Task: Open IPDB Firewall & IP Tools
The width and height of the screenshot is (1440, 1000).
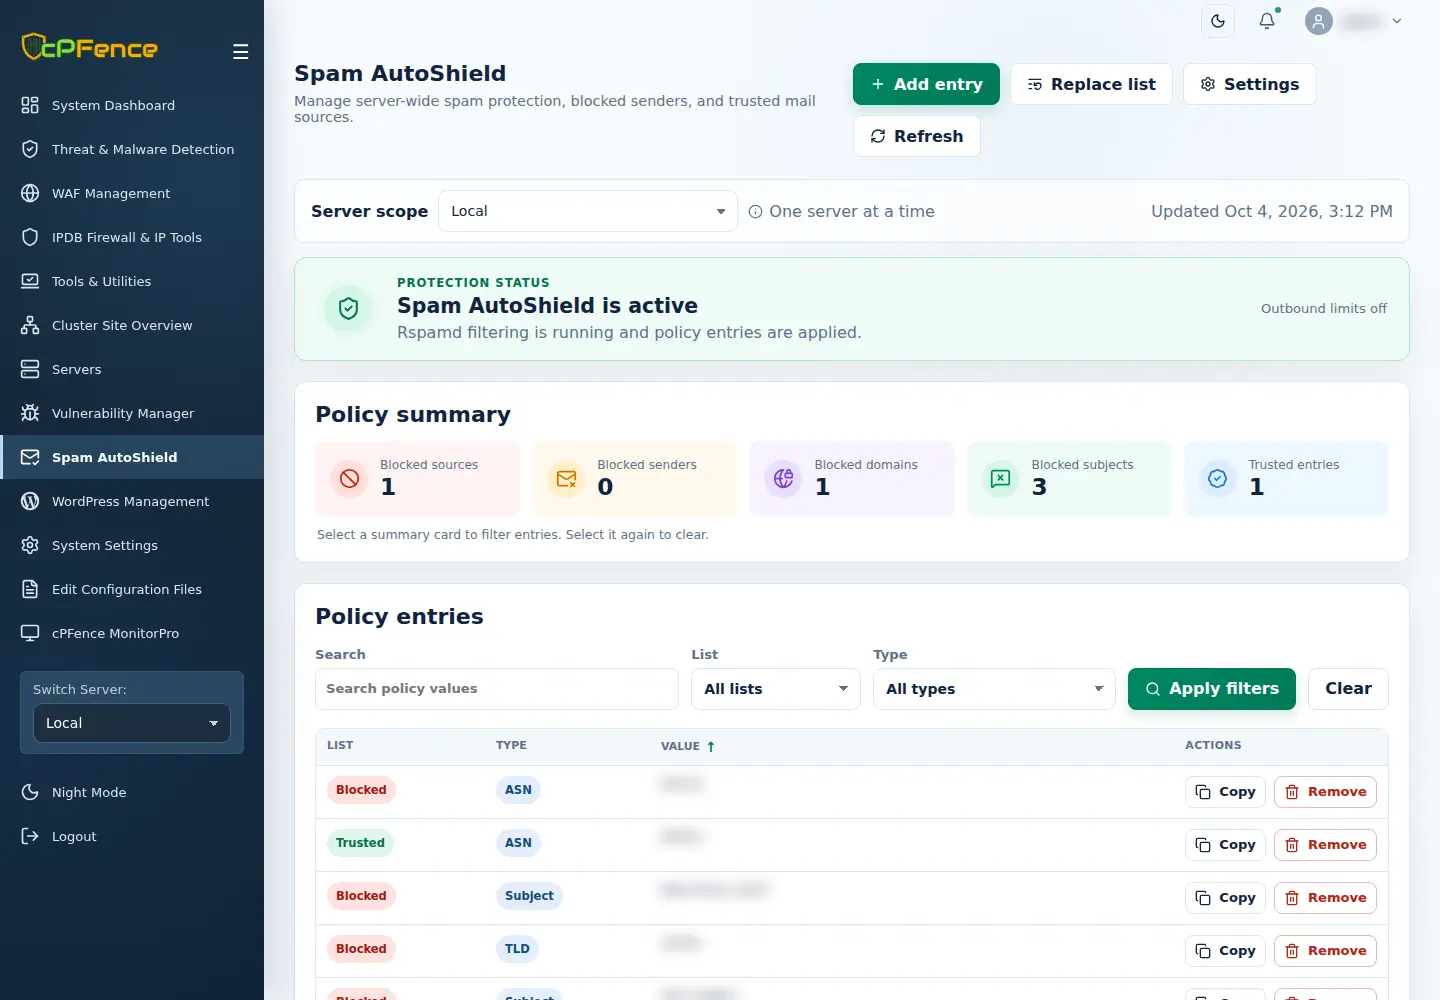Action: (x=132, y=237)
